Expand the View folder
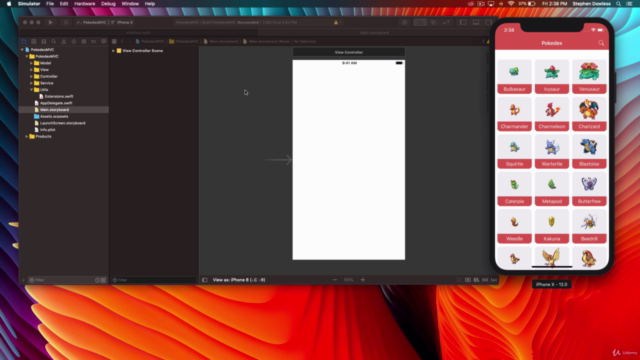Viewport: 640px width, 360px height. coord(31,70)
